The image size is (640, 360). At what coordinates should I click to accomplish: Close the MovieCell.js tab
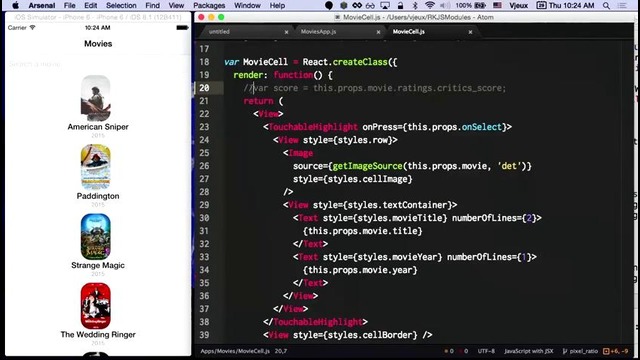click(470, 32)
